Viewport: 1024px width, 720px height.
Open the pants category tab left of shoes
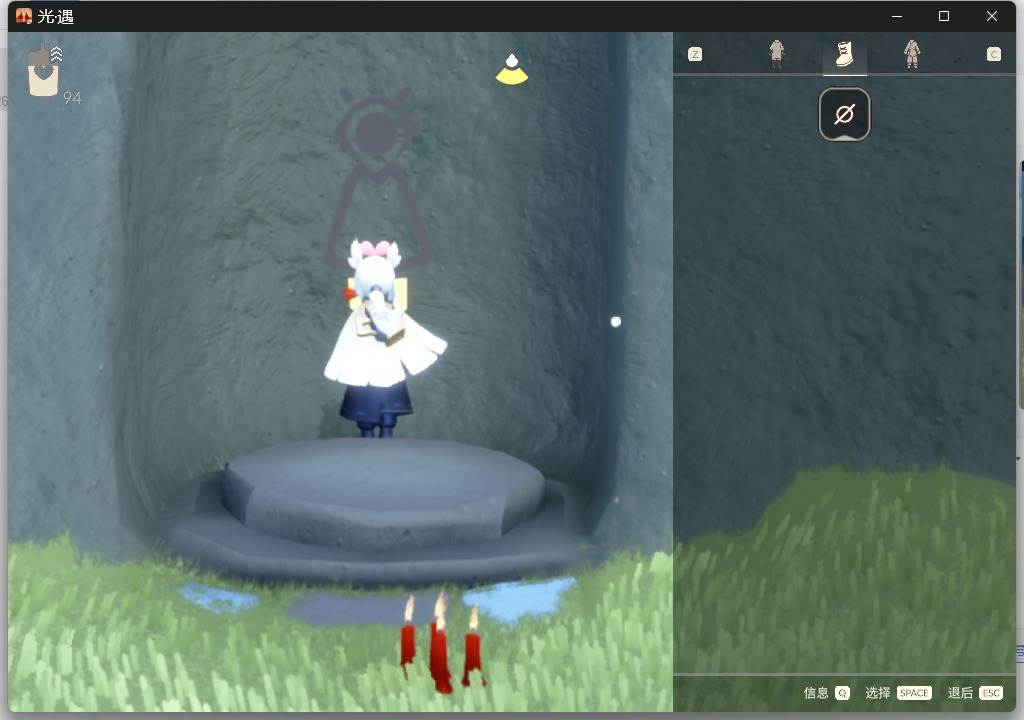[x=776, y=54]
